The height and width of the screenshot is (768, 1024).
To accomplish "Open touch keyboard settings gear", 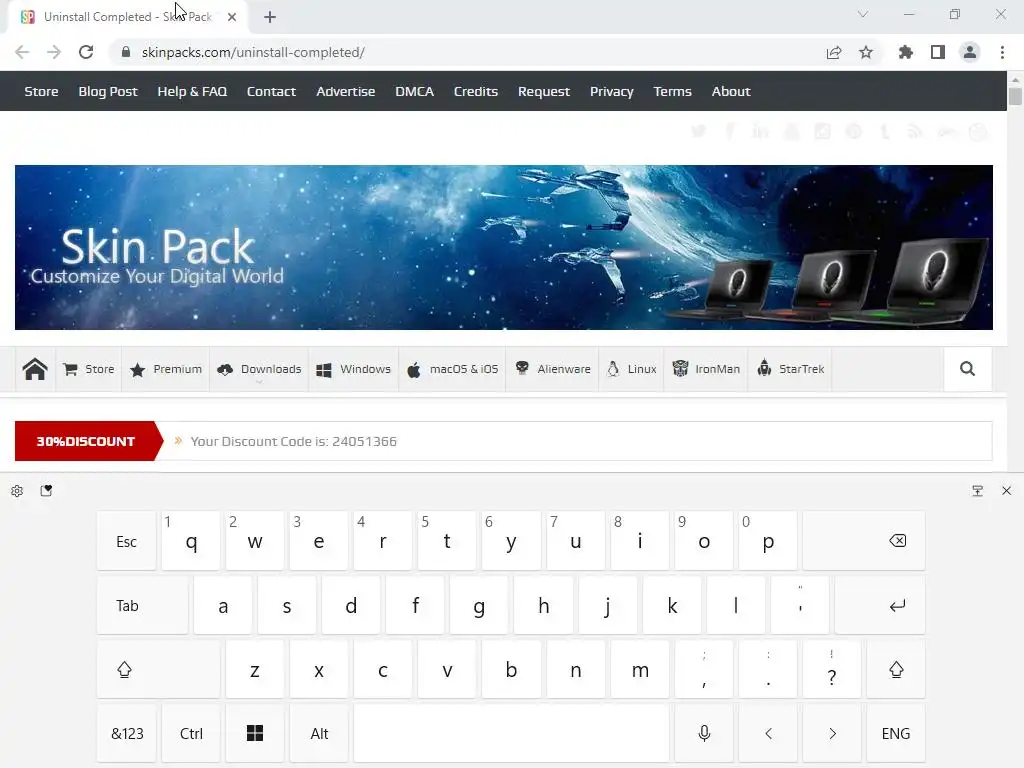I will (x=17, y=491).
